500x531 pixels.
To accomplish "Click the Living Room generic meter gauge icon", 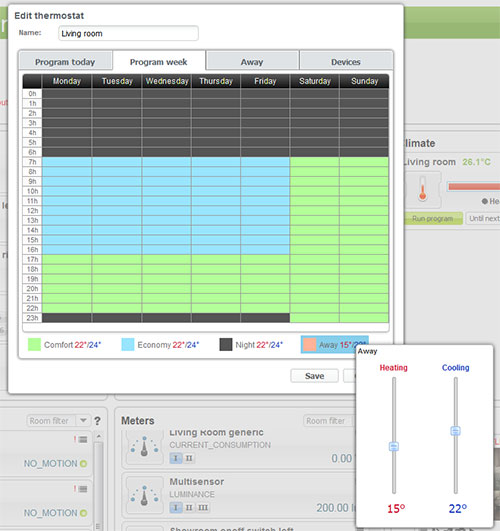I will point(145,448).
